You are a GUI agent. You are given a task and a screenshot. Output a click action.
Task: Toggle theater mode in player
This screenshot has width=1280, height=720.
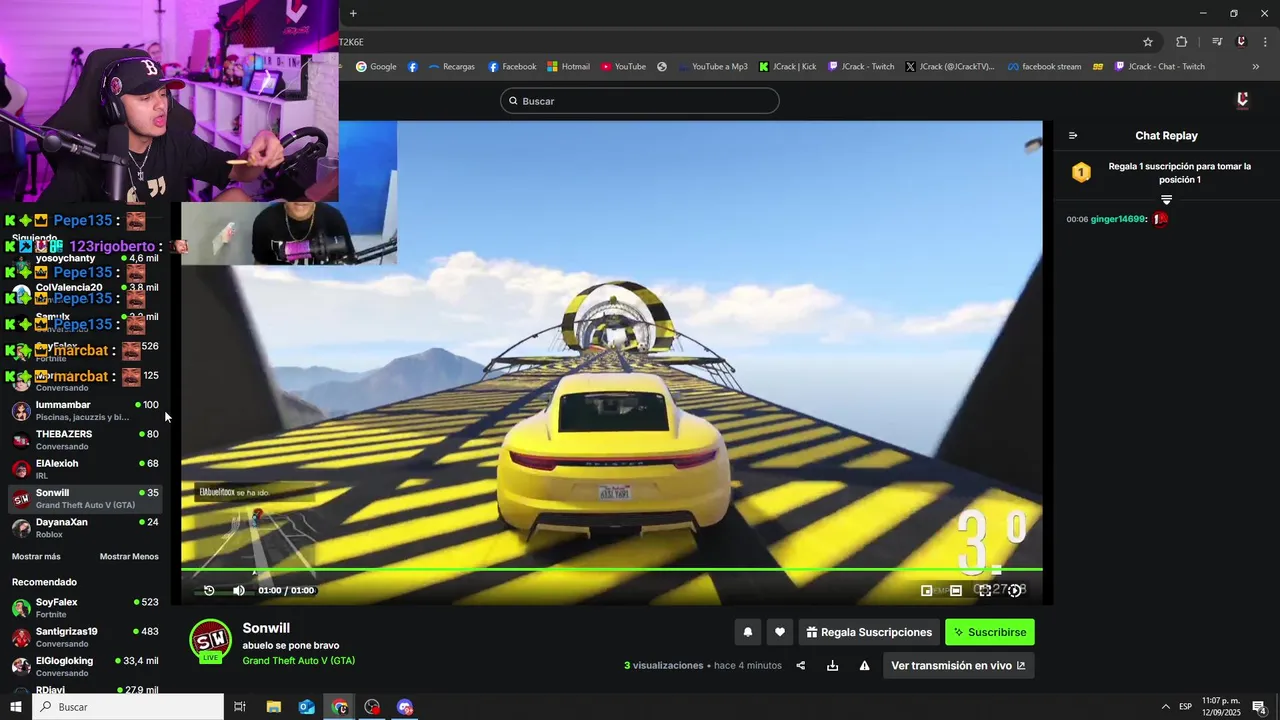click(x=956, y=591)
